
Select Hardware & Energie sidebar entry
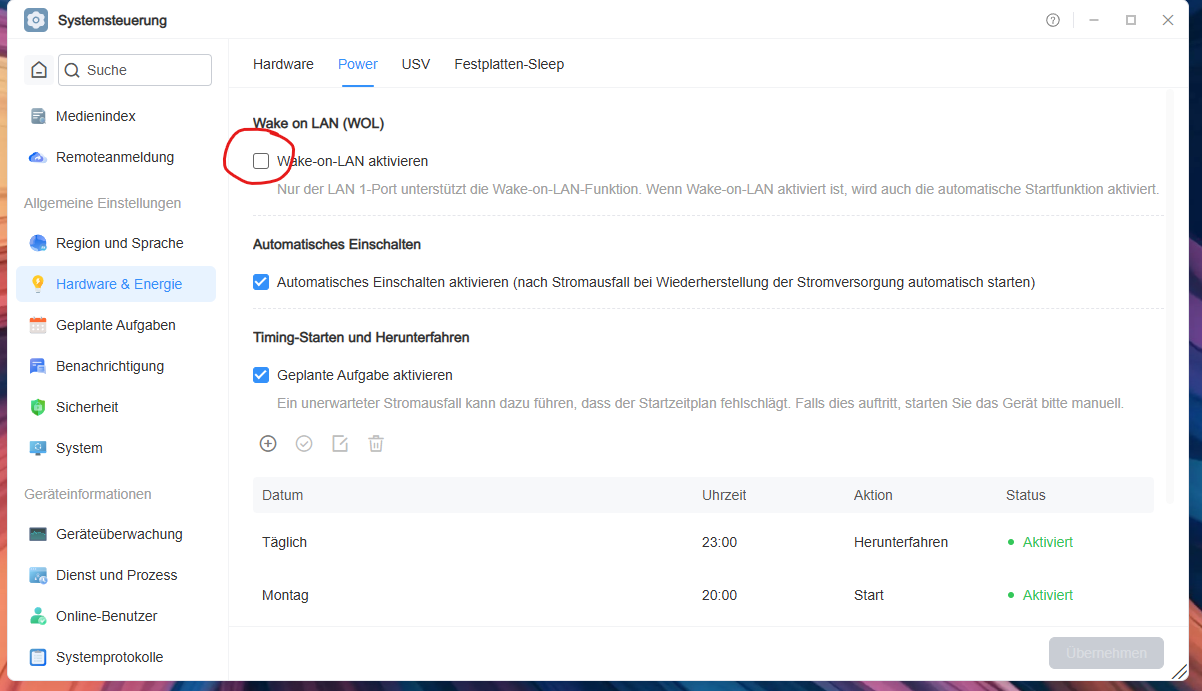[116, 284]
